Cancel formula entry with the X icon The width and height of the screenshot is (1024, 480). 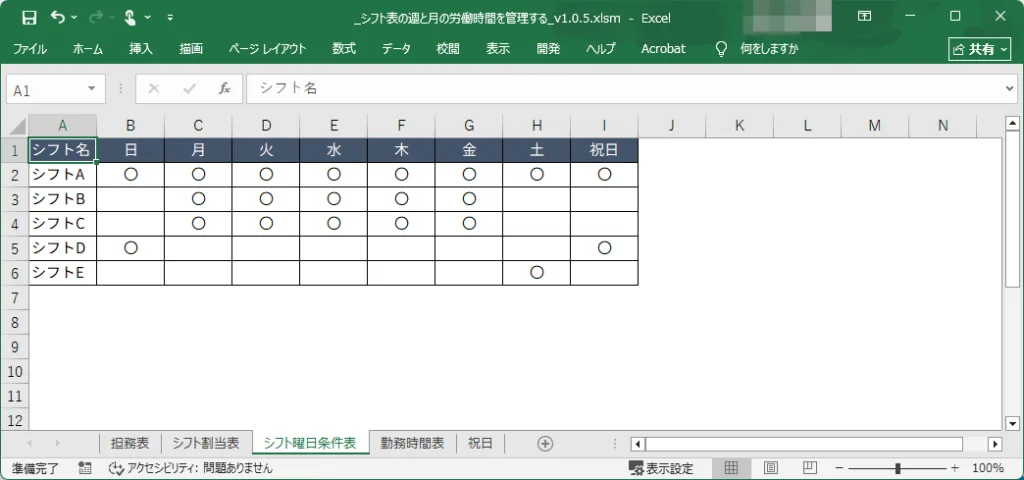tap(154, 89)
